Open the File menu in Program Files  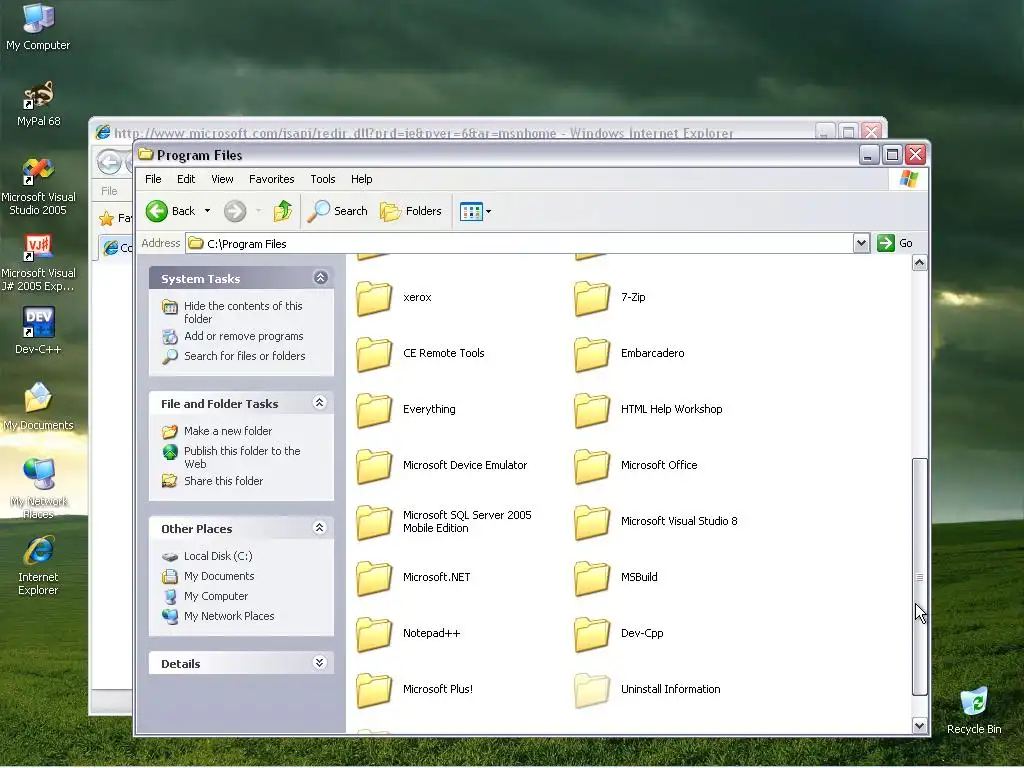[x=153, y=179]
